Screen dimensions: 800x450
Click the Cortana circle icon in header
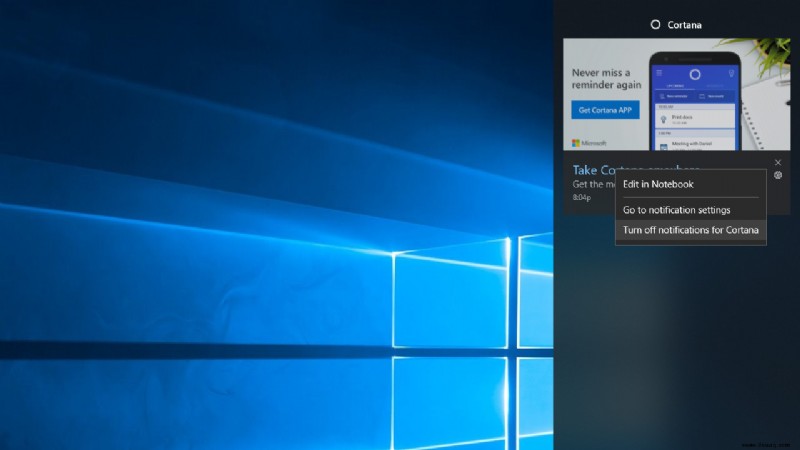(x=655, y=24)
